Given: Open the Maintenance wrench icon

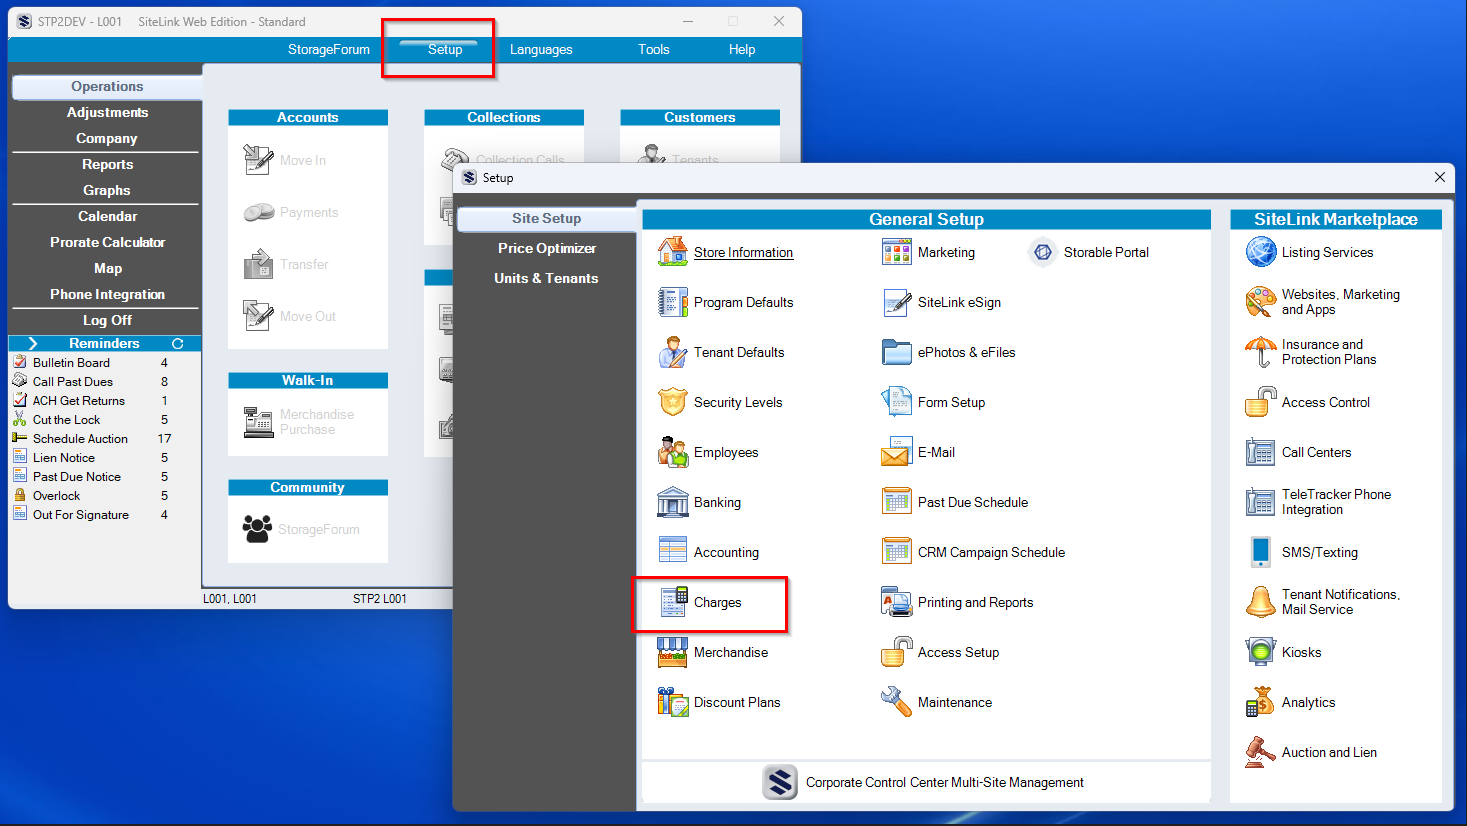Looking at the screenshot, I should pos(897,702).
